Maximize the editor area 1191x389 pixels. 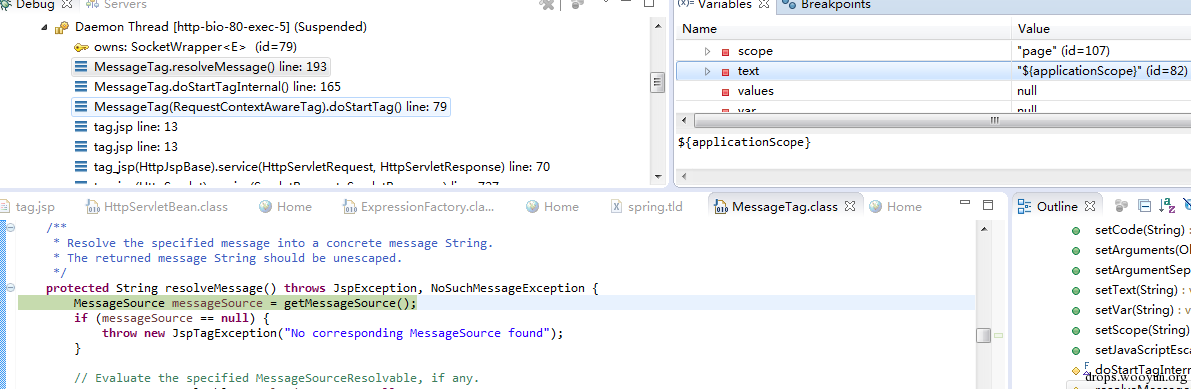987,205
